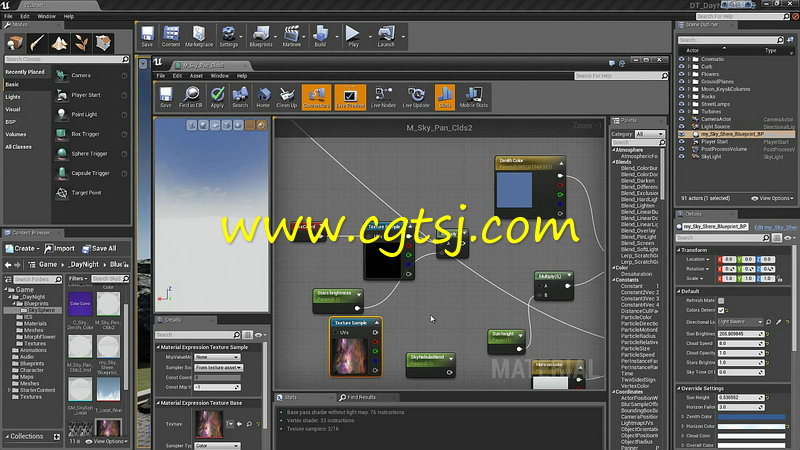Screen dimensions: 800x450
Task: Click the Mobile Stats toolbar icon
Action: point(473,97)
